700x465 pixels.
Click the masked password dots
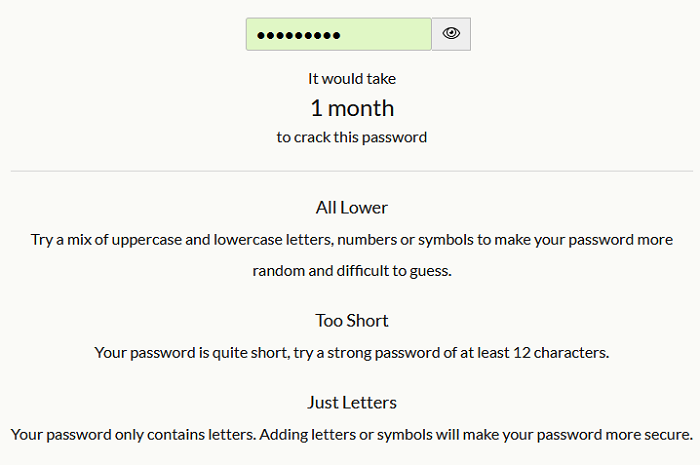[298, 35]
